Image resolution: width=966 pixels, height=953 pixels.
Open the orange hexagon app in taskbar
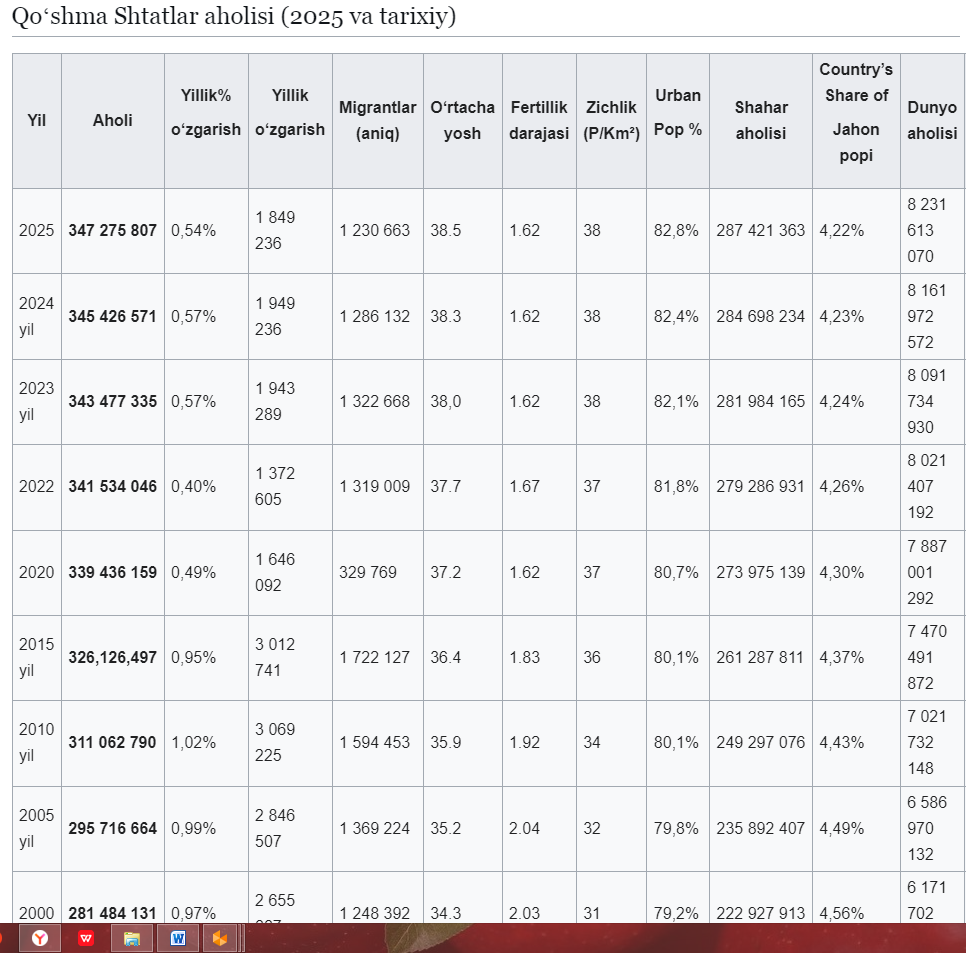(x=220, y=938)
